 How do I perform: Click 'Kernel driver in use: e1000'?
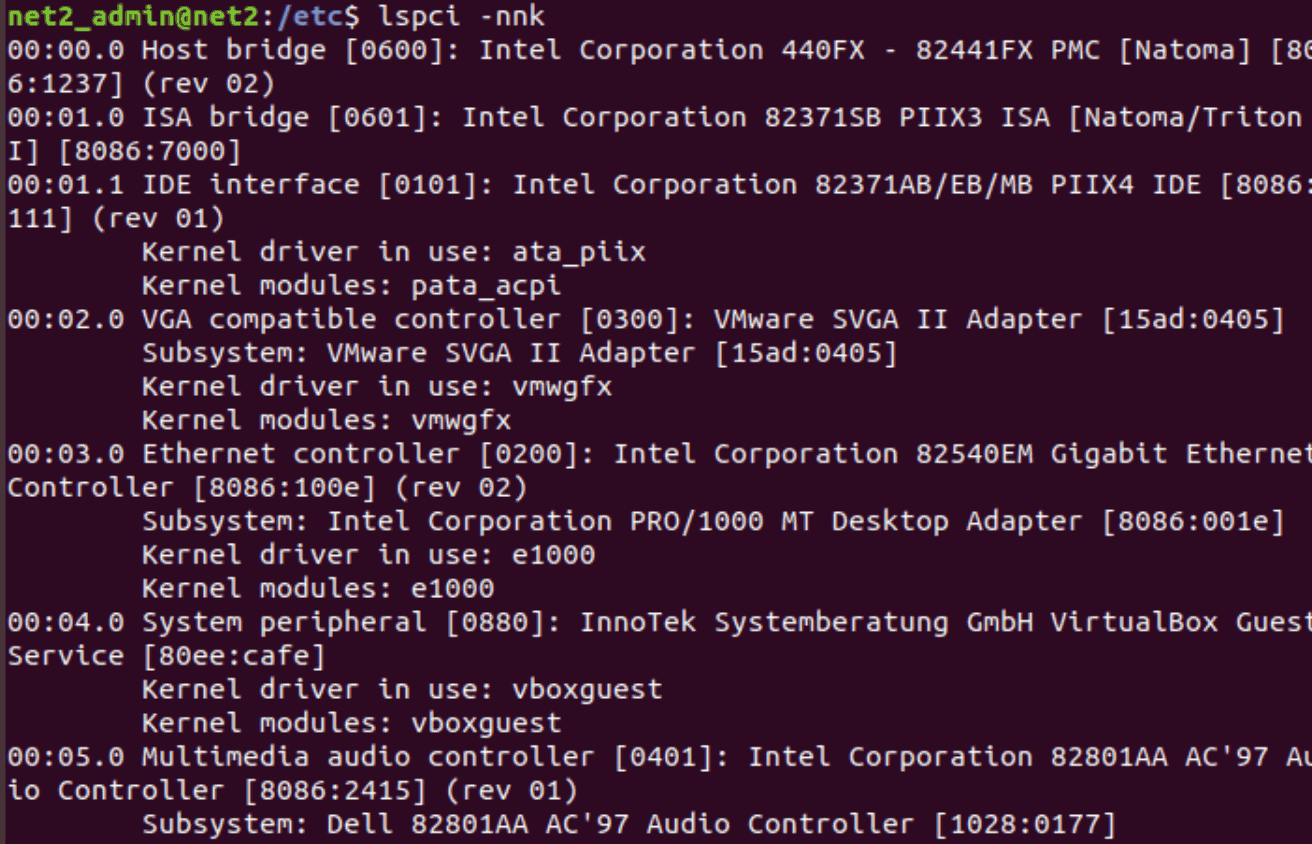click(x=369, y=554)
